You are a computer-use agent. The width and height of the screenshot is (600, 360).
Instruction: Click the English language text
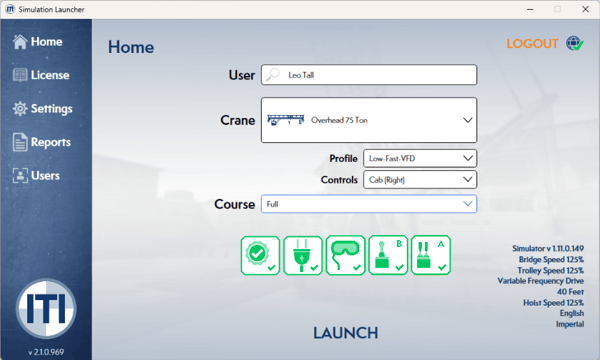(x=572, y=313)
